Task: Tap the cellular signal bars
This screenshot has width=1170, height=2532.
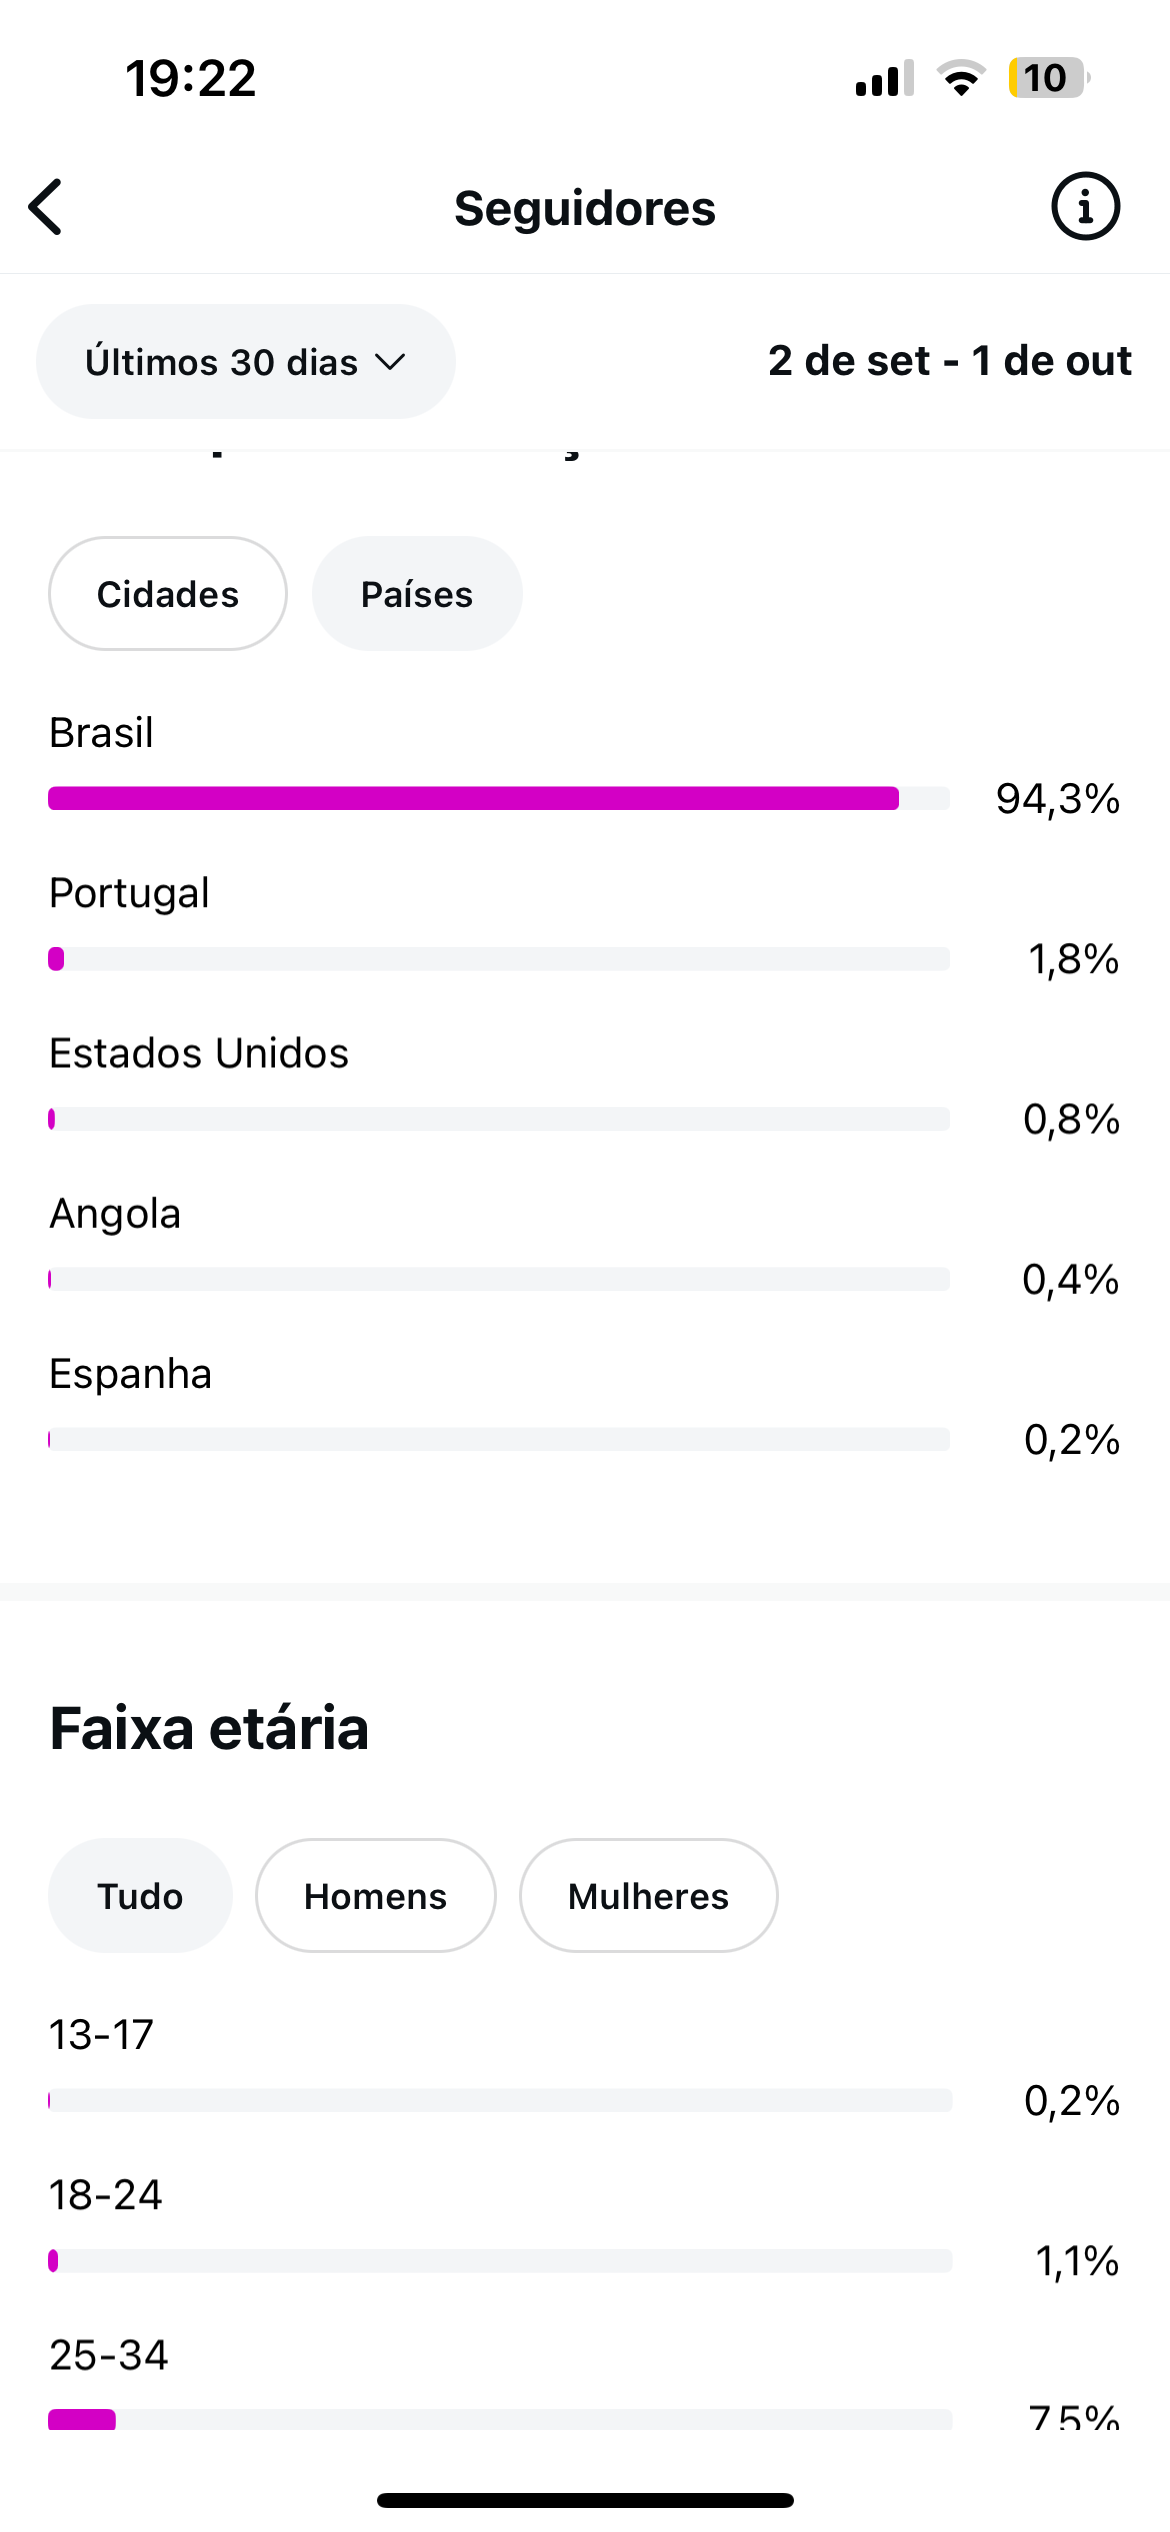Action: click(x=884, y=78)
